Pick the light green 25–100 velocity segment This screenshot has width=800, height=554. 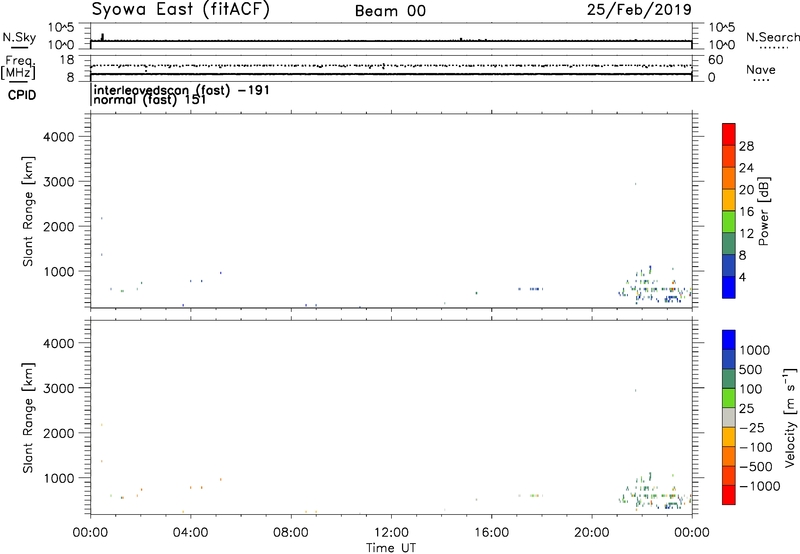(x=729, y=398)
